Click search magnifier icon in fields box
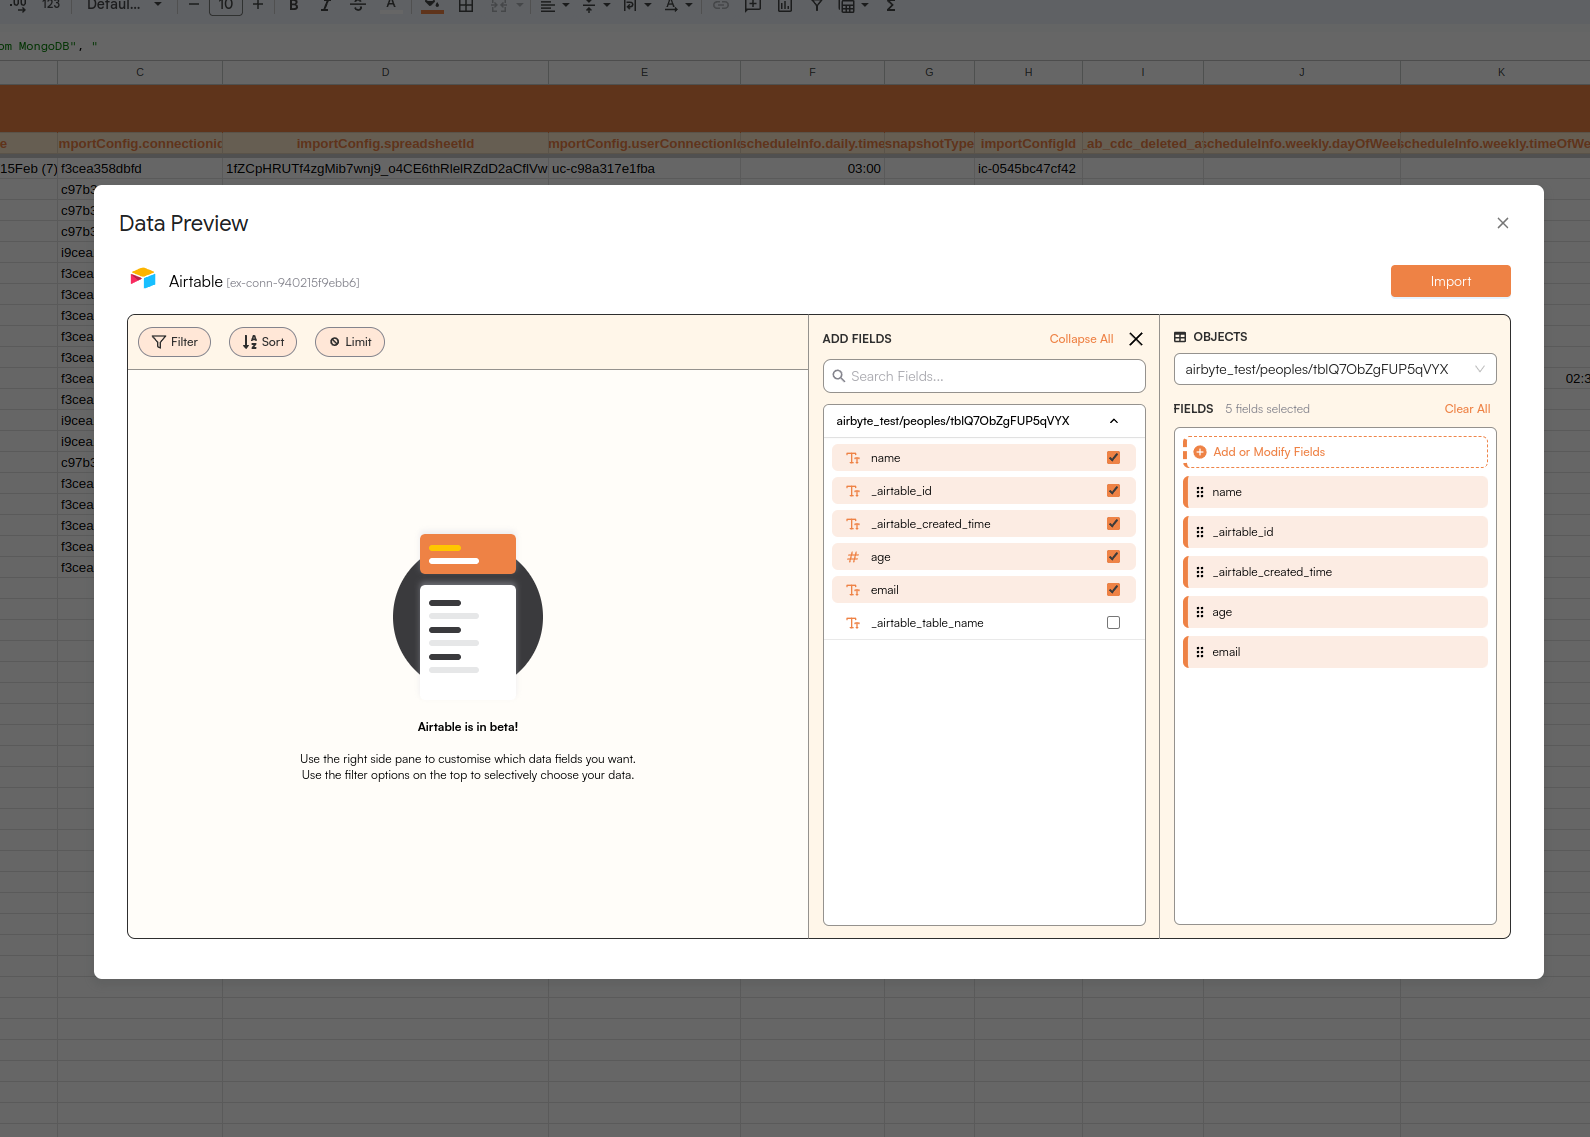The image size is (1590, 1137). 839,376
